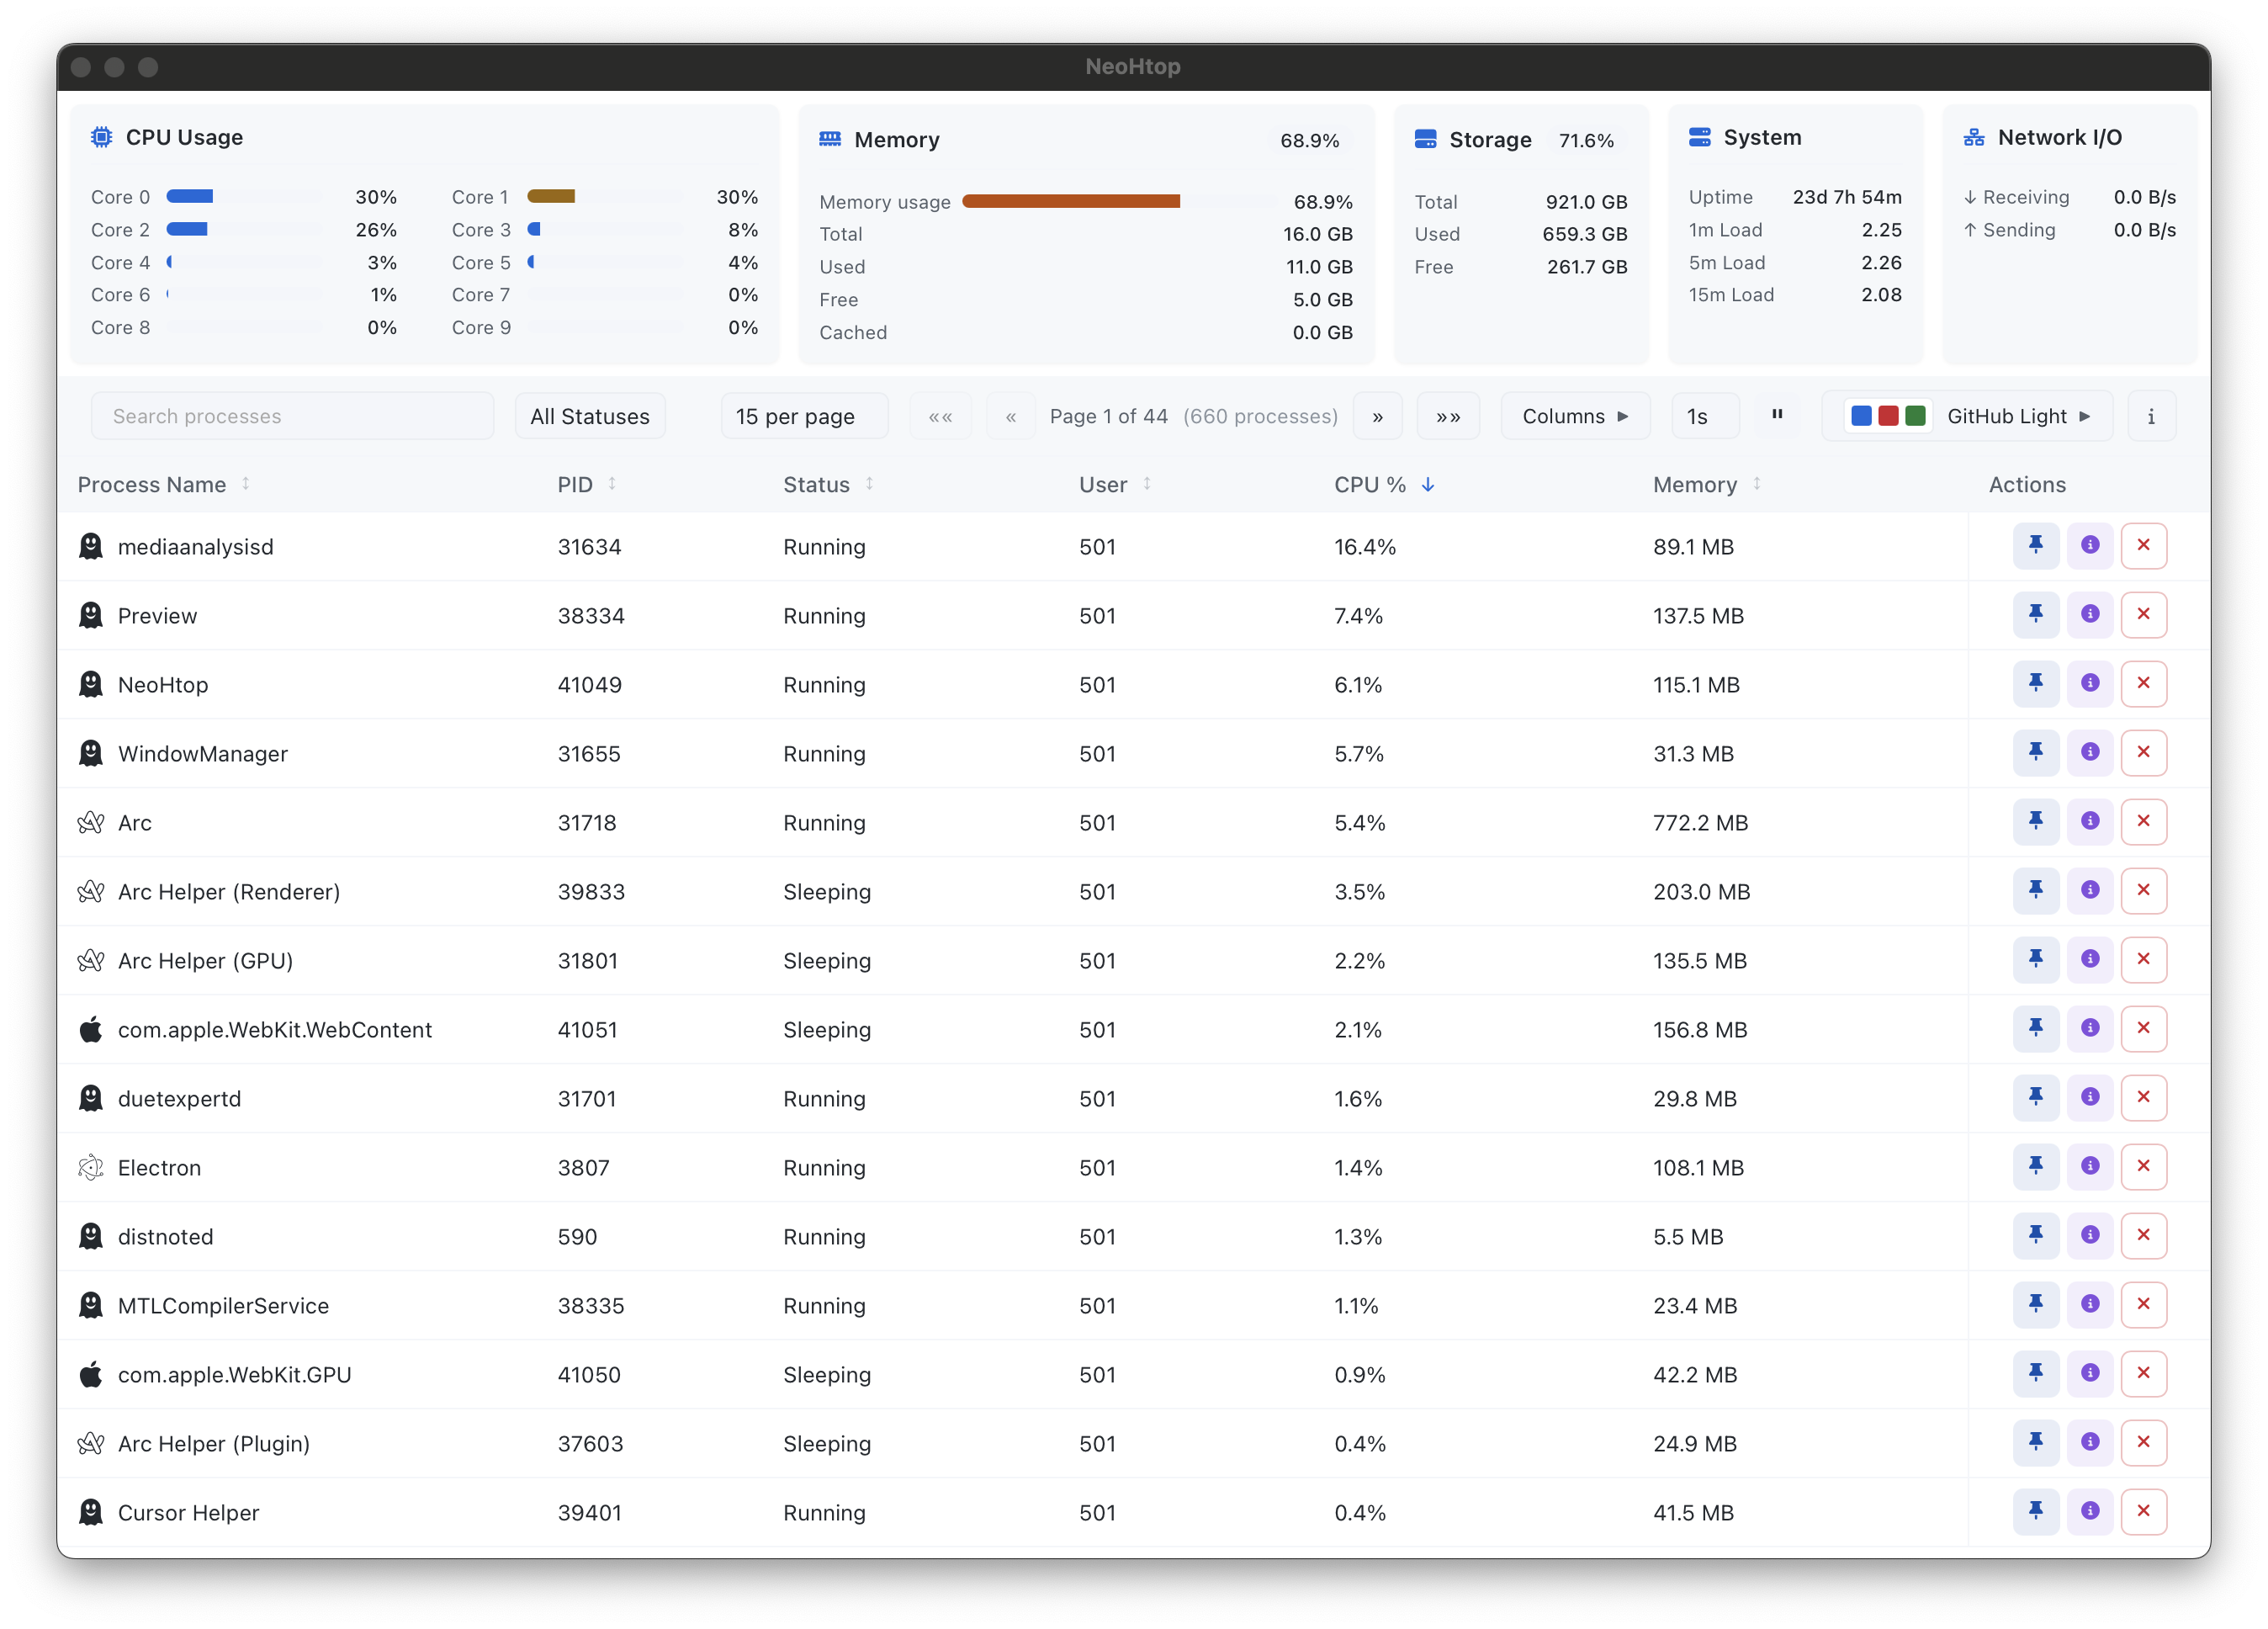
Task: Expand the Columns menu
Action: (1575, 416)
